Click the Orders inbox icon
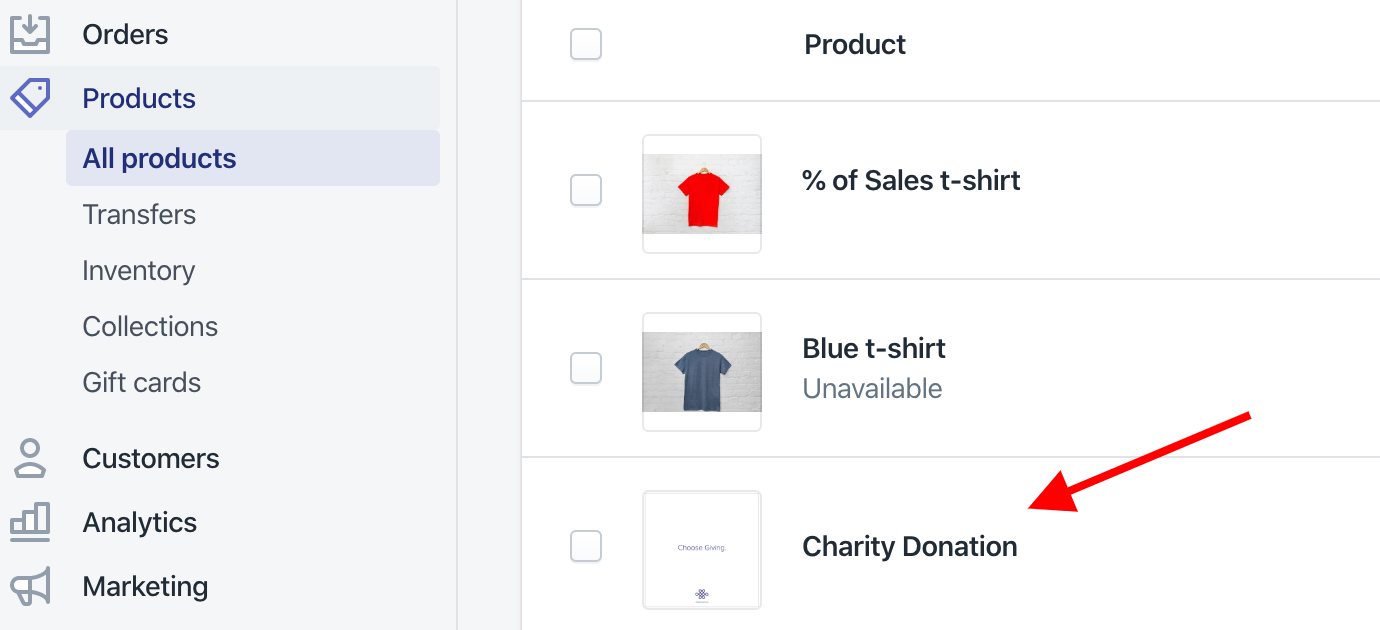Viewport: 1380px width, 630px height. (x=30, y=34)
